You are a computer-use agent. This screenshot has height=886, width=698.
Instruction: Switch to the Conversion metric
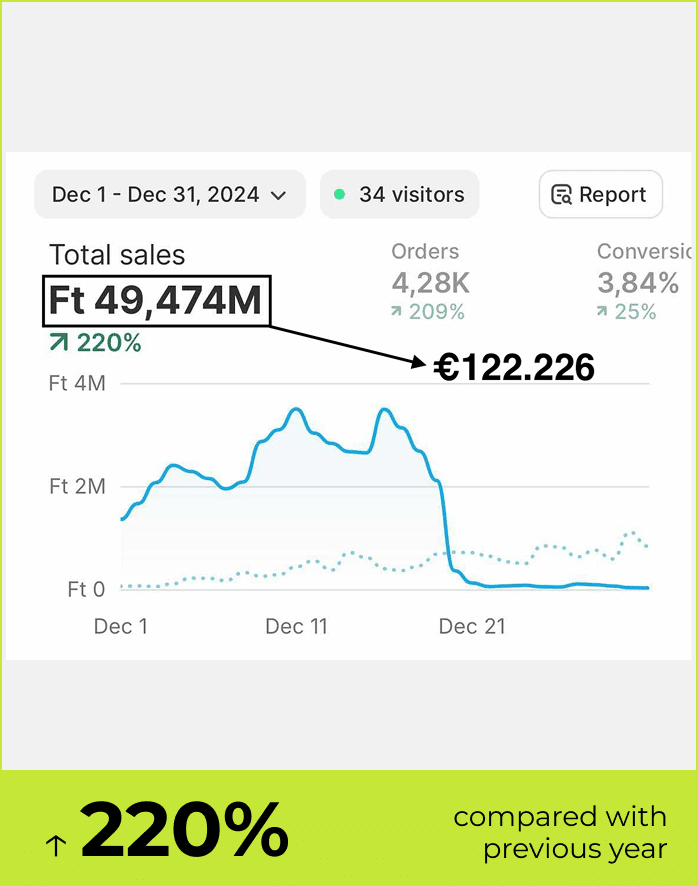(x=645, y=252)
